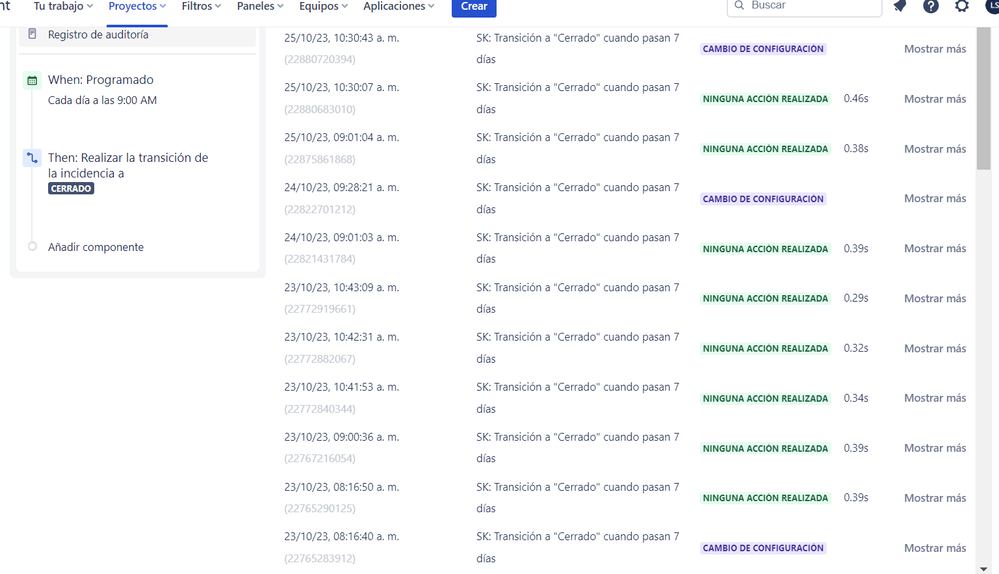Open Registro de auditoría item

(137, 34)
